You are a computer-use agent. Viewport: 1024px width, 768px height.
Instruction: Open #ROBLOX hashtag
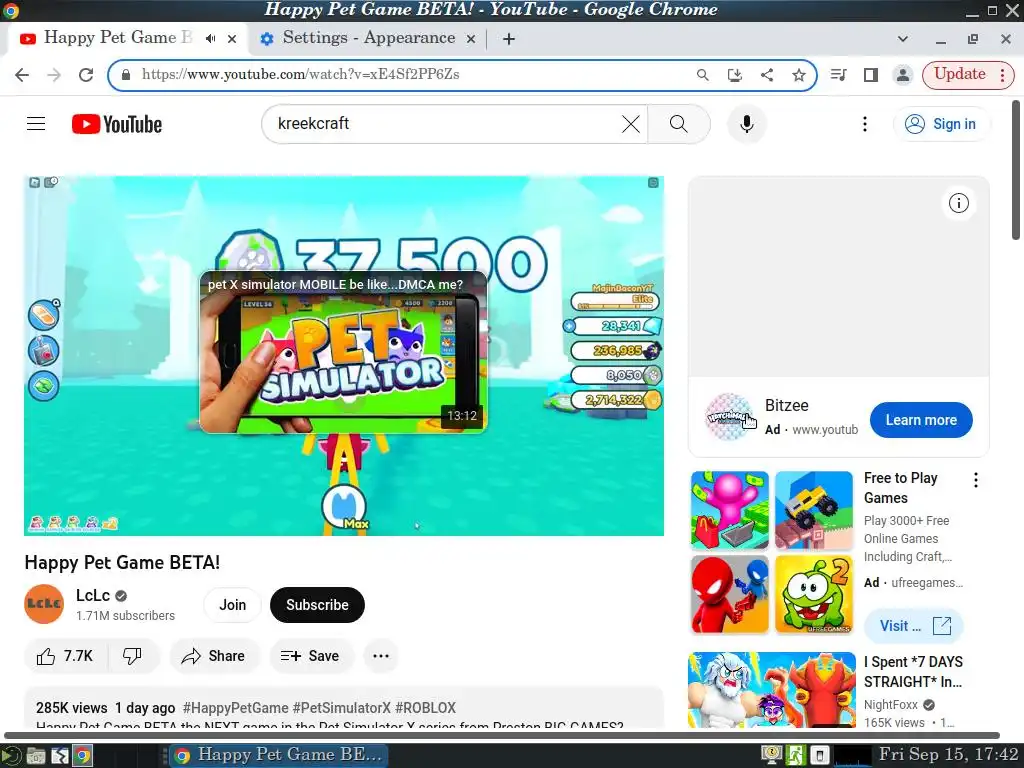[425, 708]
